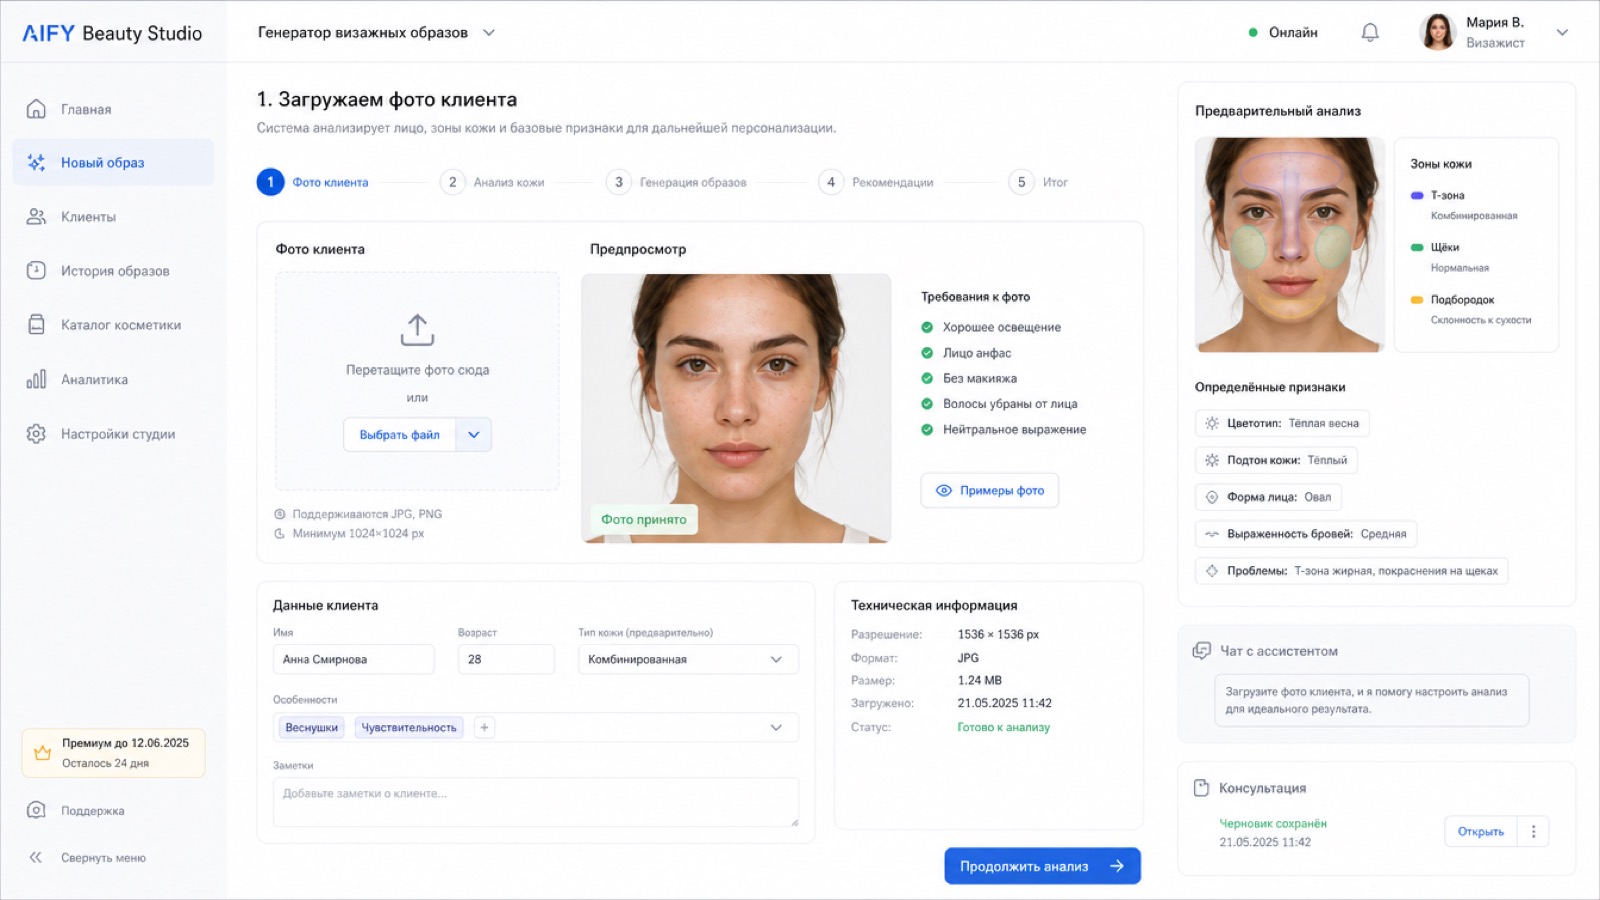This screenshot has width=1600, height=900.
Task: Click the Мария В. profile avatar
Action: (x=1438, y=32)
